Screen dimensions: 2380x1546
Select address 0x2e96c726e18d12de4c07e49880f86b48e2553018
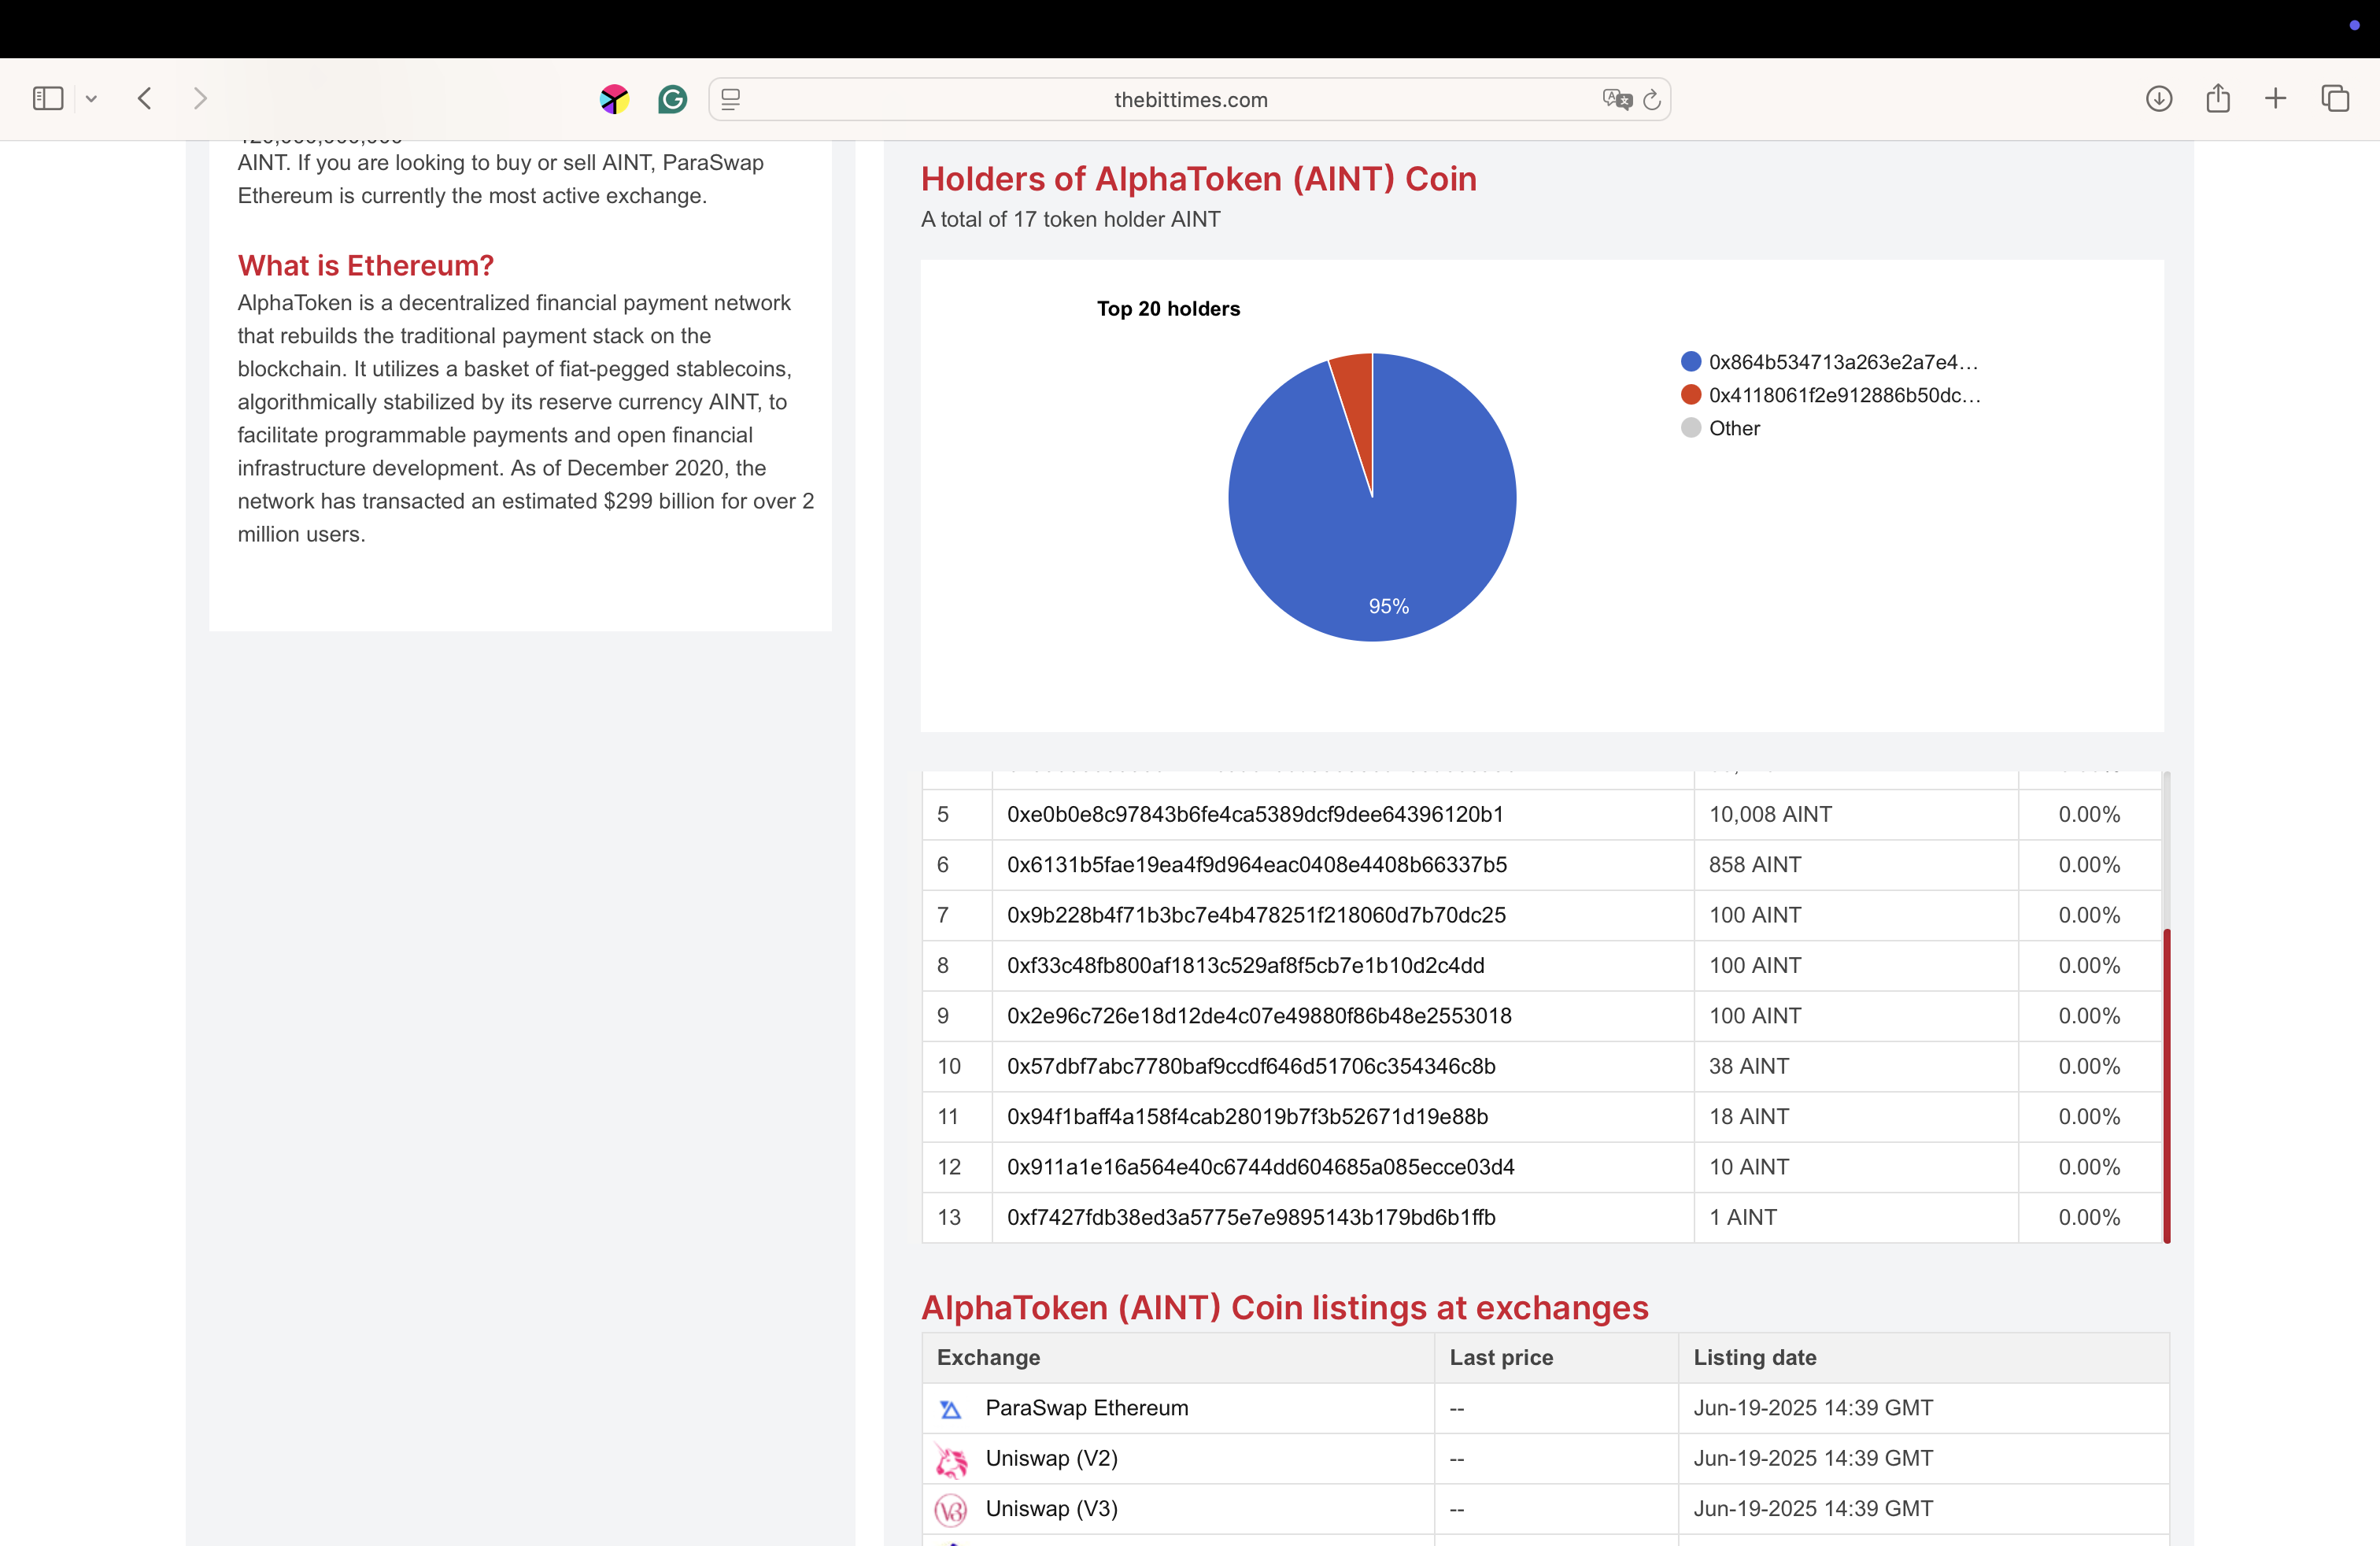(1259, 1016)
